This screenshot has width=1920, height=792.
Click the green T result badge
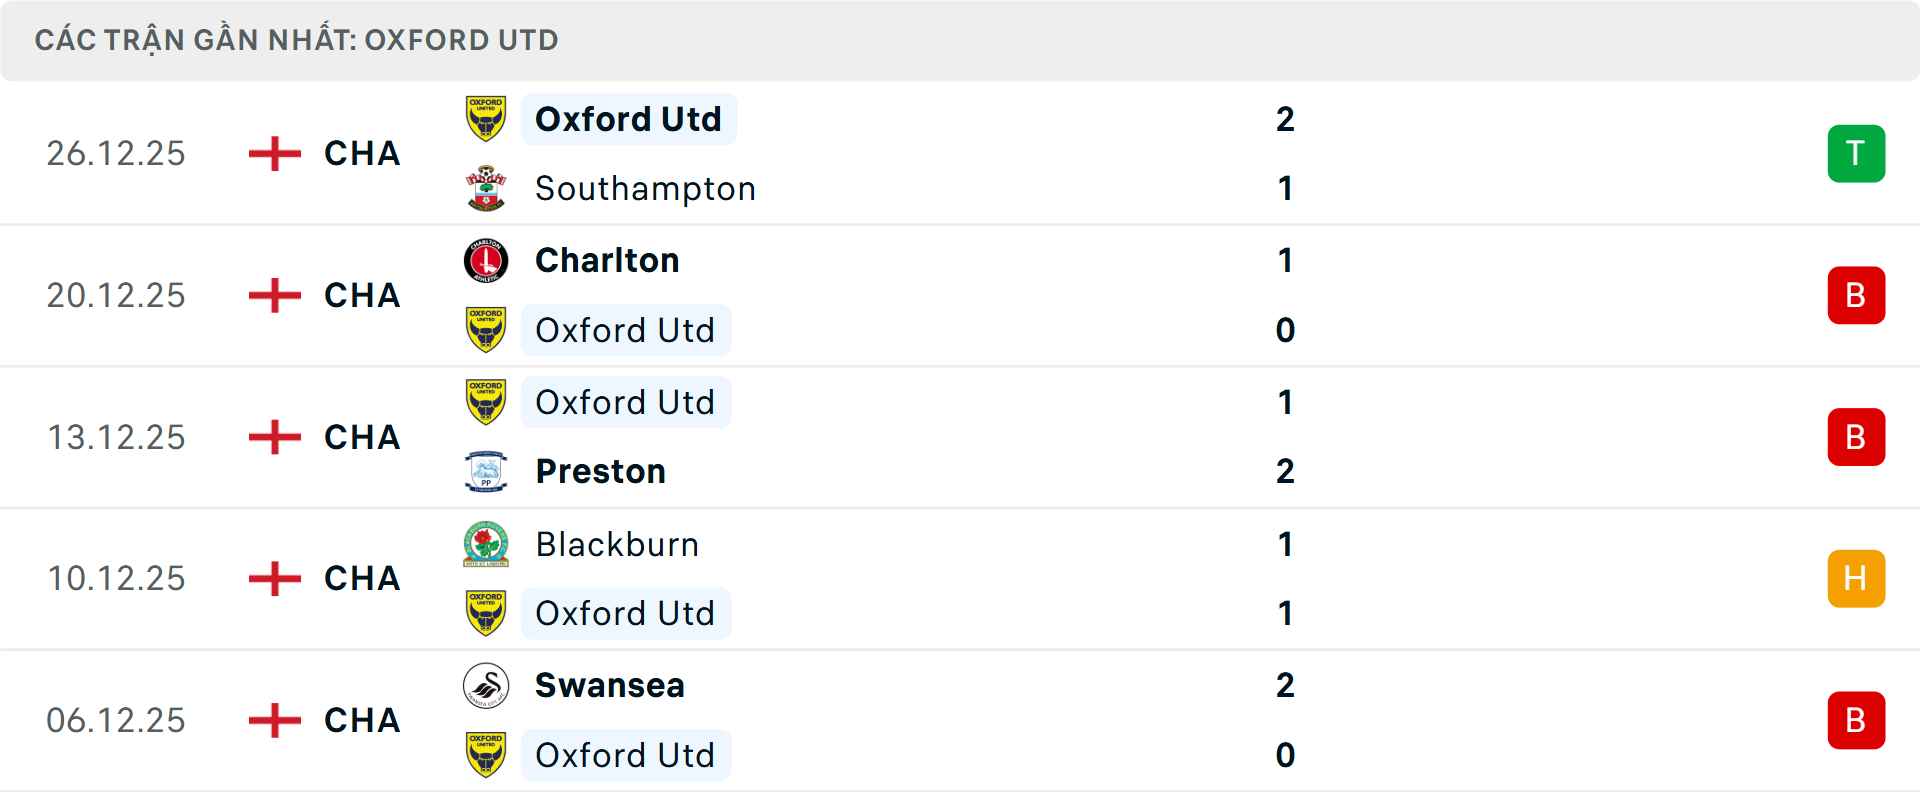pyautogui.click(x=1856, y=154)
